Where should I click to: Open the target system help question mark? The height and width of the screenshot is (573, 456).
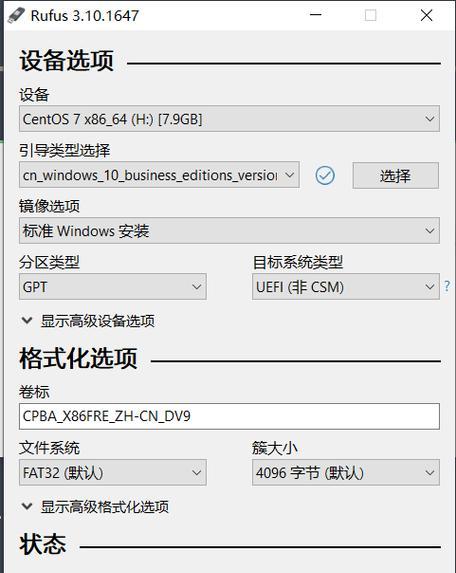(x=447, y=286)
